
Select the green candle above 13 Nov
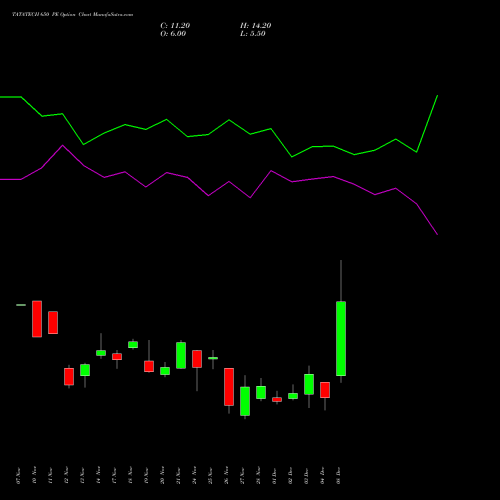tap(85, 370)
